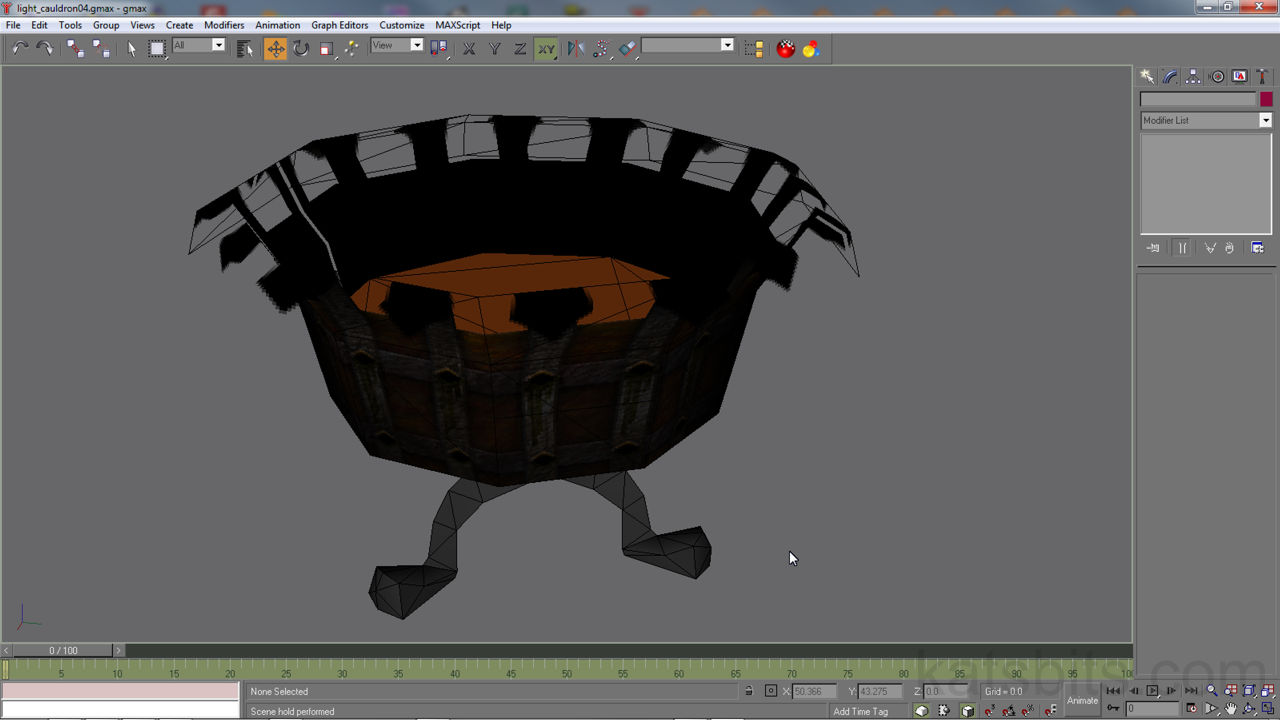Open the Utilities hammer panel
The width and height of the screenshot is (1280, 720).
click(1261, 77)
